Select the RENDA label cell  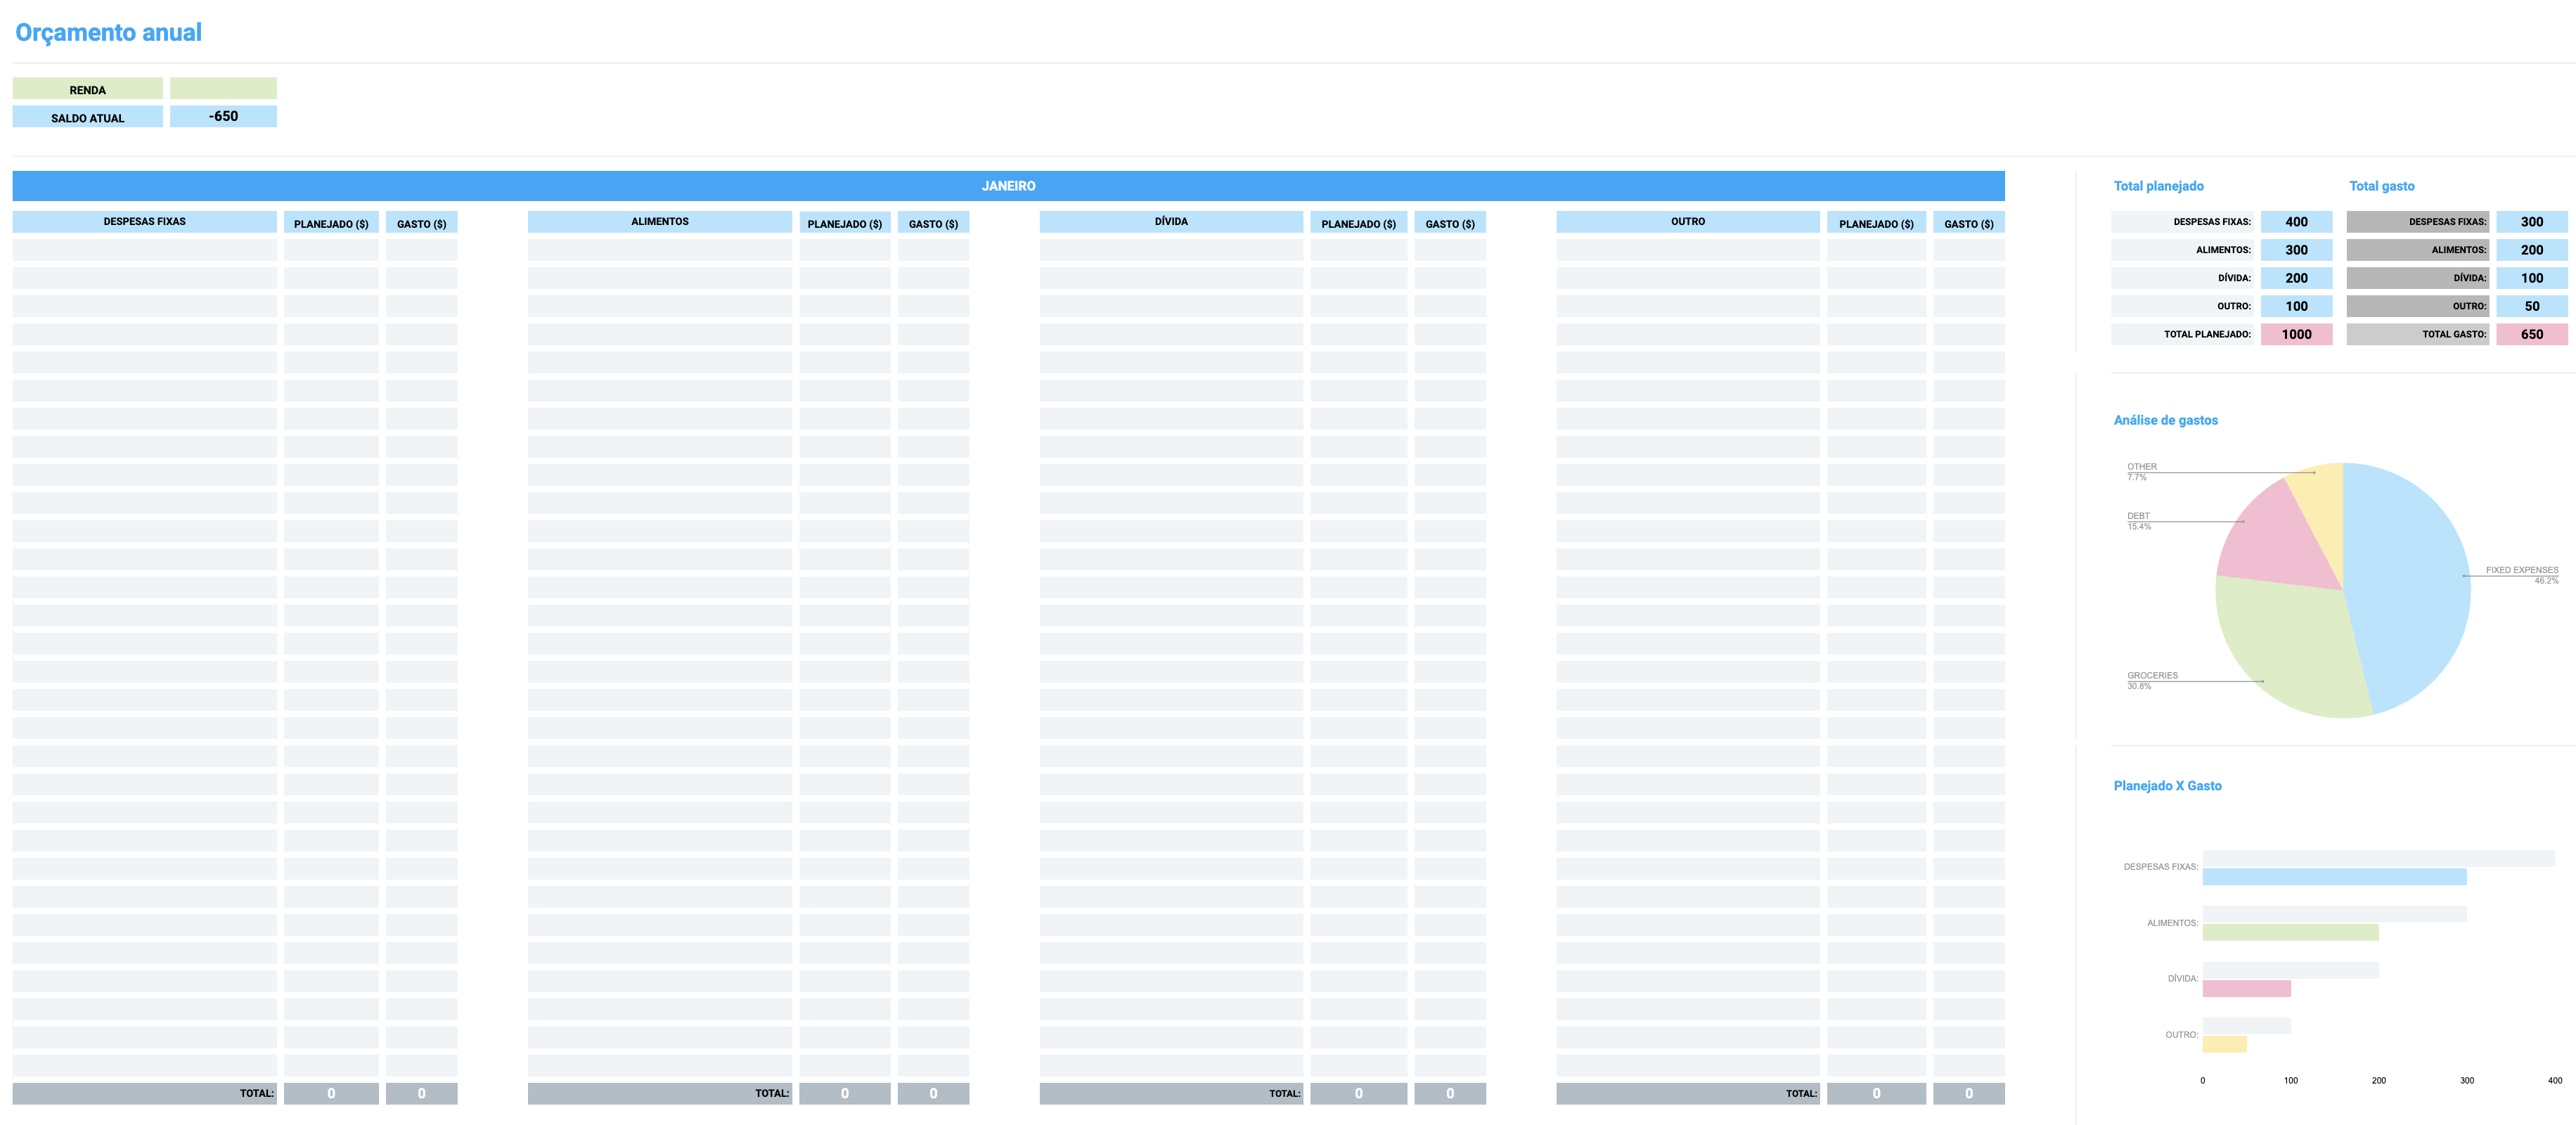(x=88, y=89)
